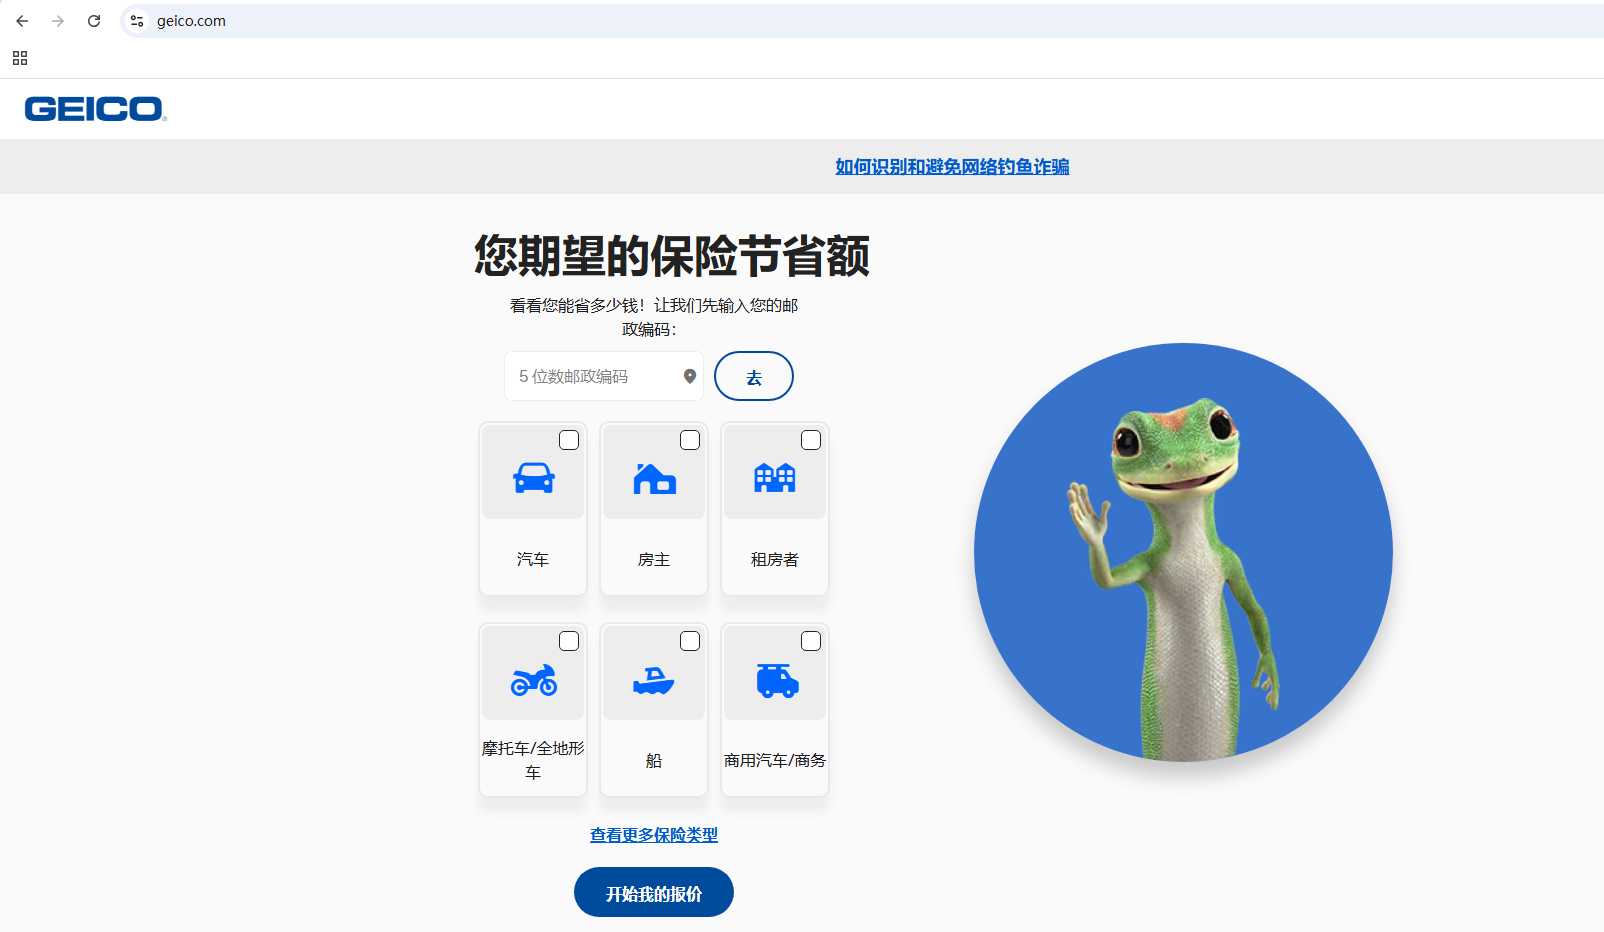The image size is (1604, 932).
Task: Click the 去 button
Action: [x=754, y=376]
